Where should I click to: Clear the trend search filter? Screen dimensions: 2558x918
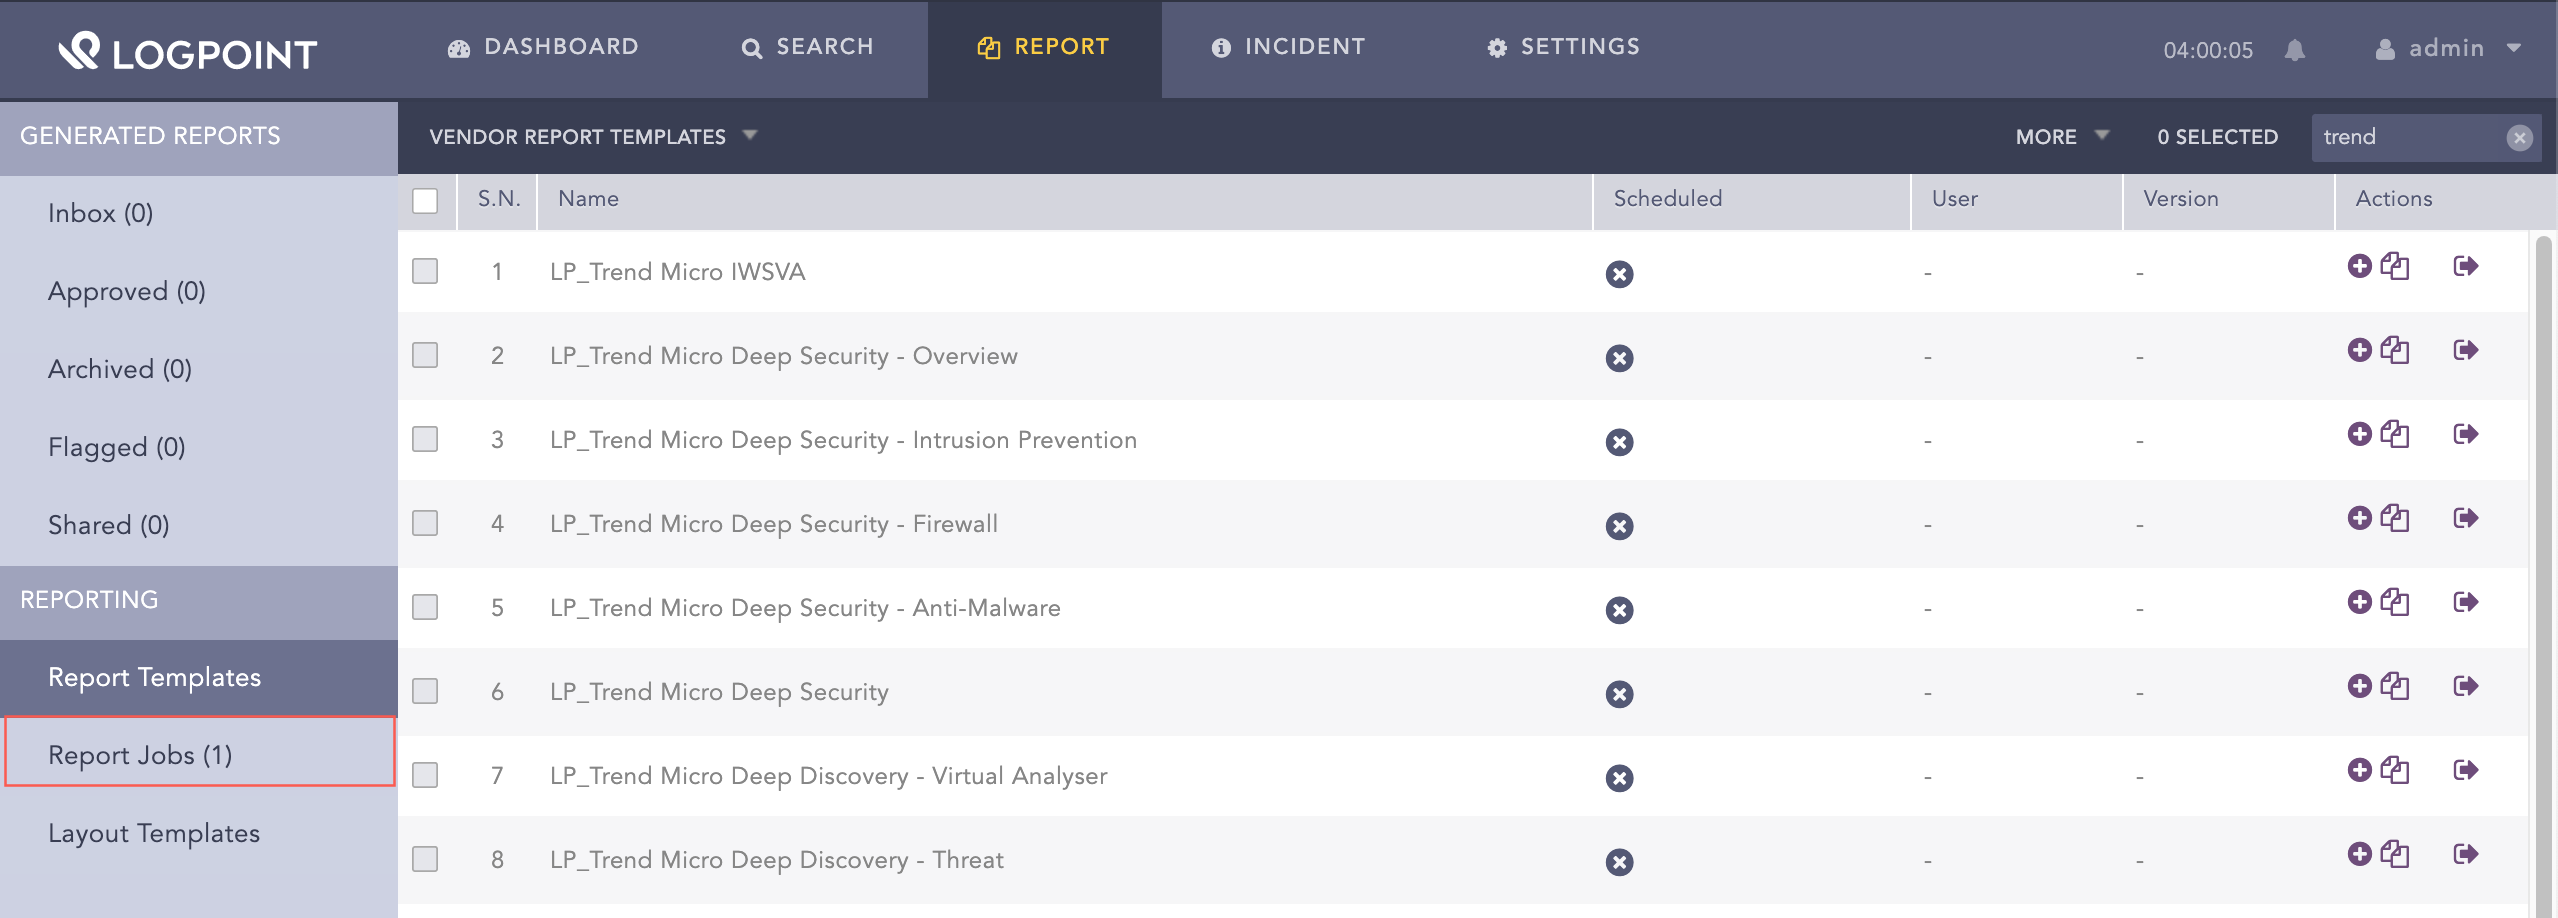2520,137
